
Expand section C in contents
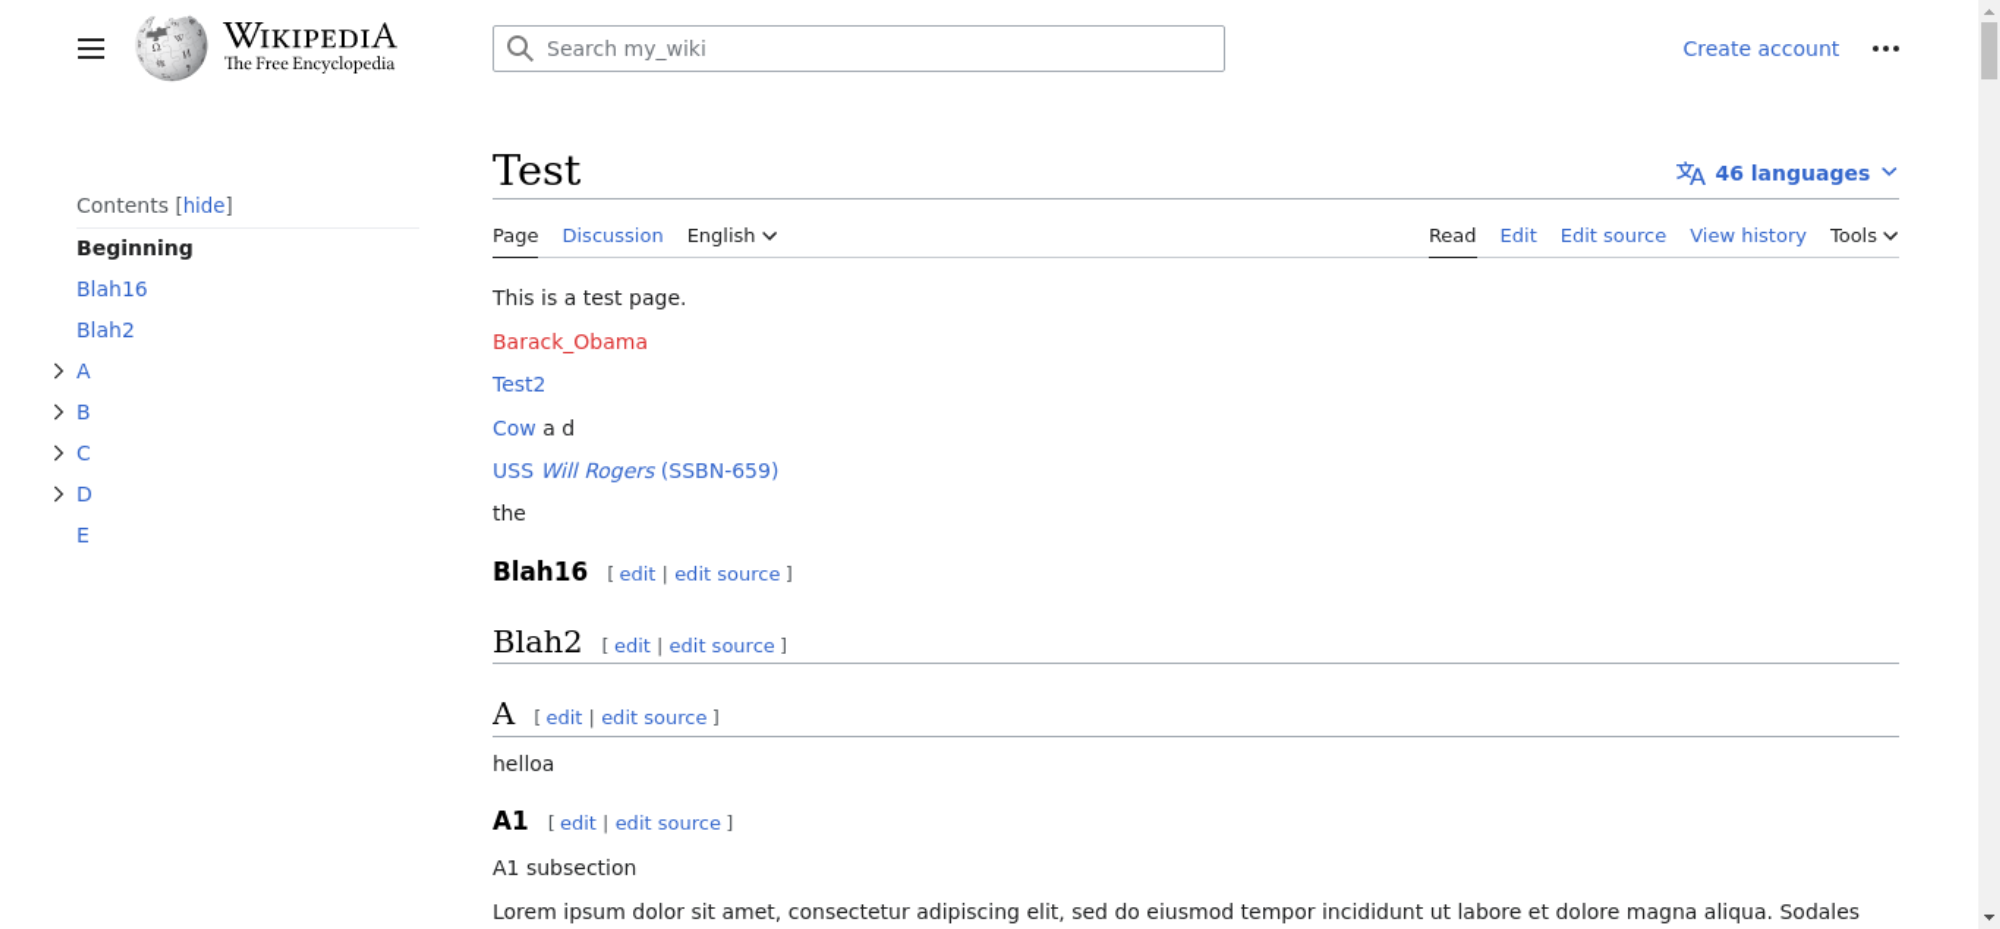pos(59,453)
